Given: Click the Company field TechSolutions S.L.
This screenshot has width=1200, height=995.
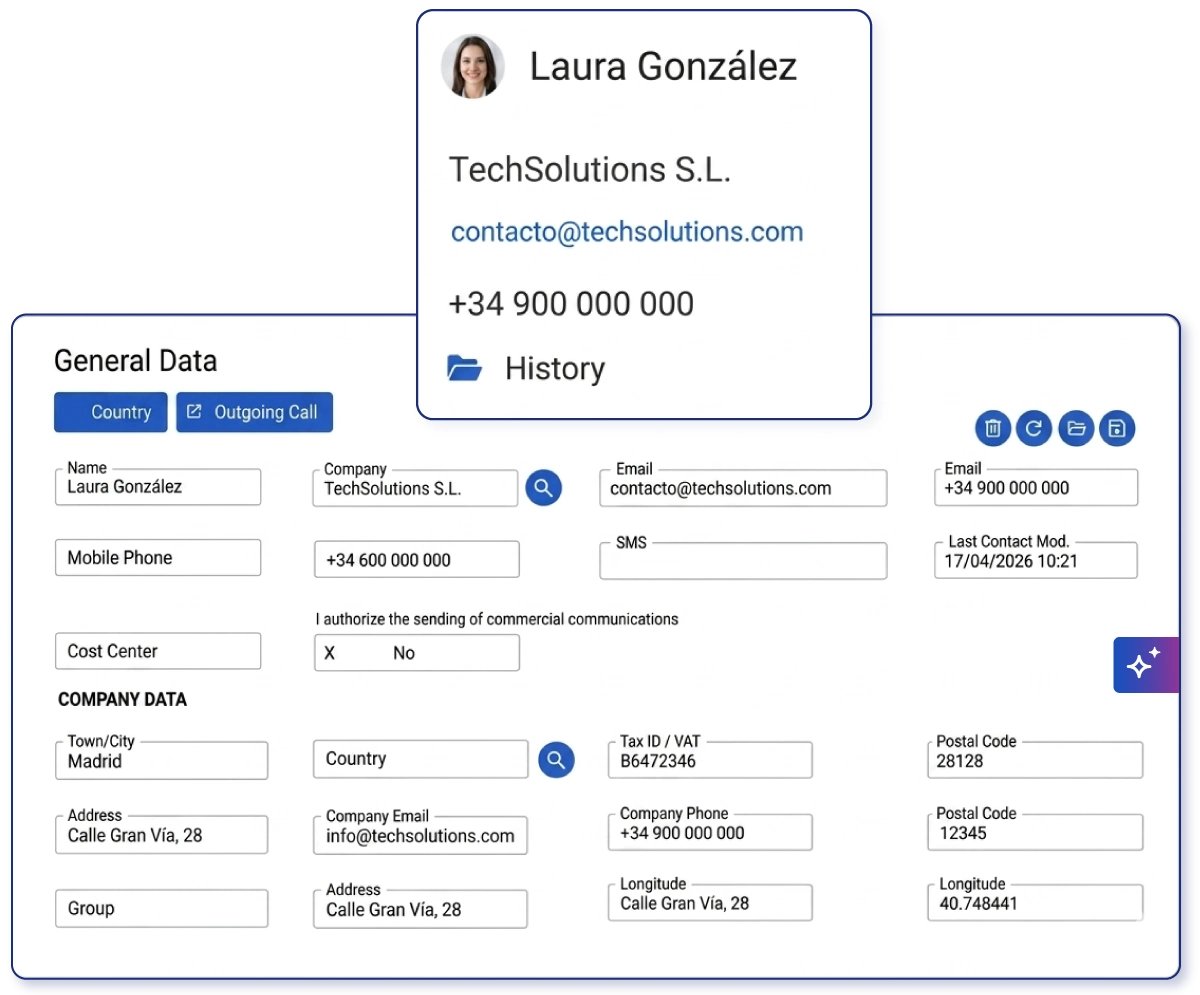Looking at the screenshot, I should tap(415, 488).
